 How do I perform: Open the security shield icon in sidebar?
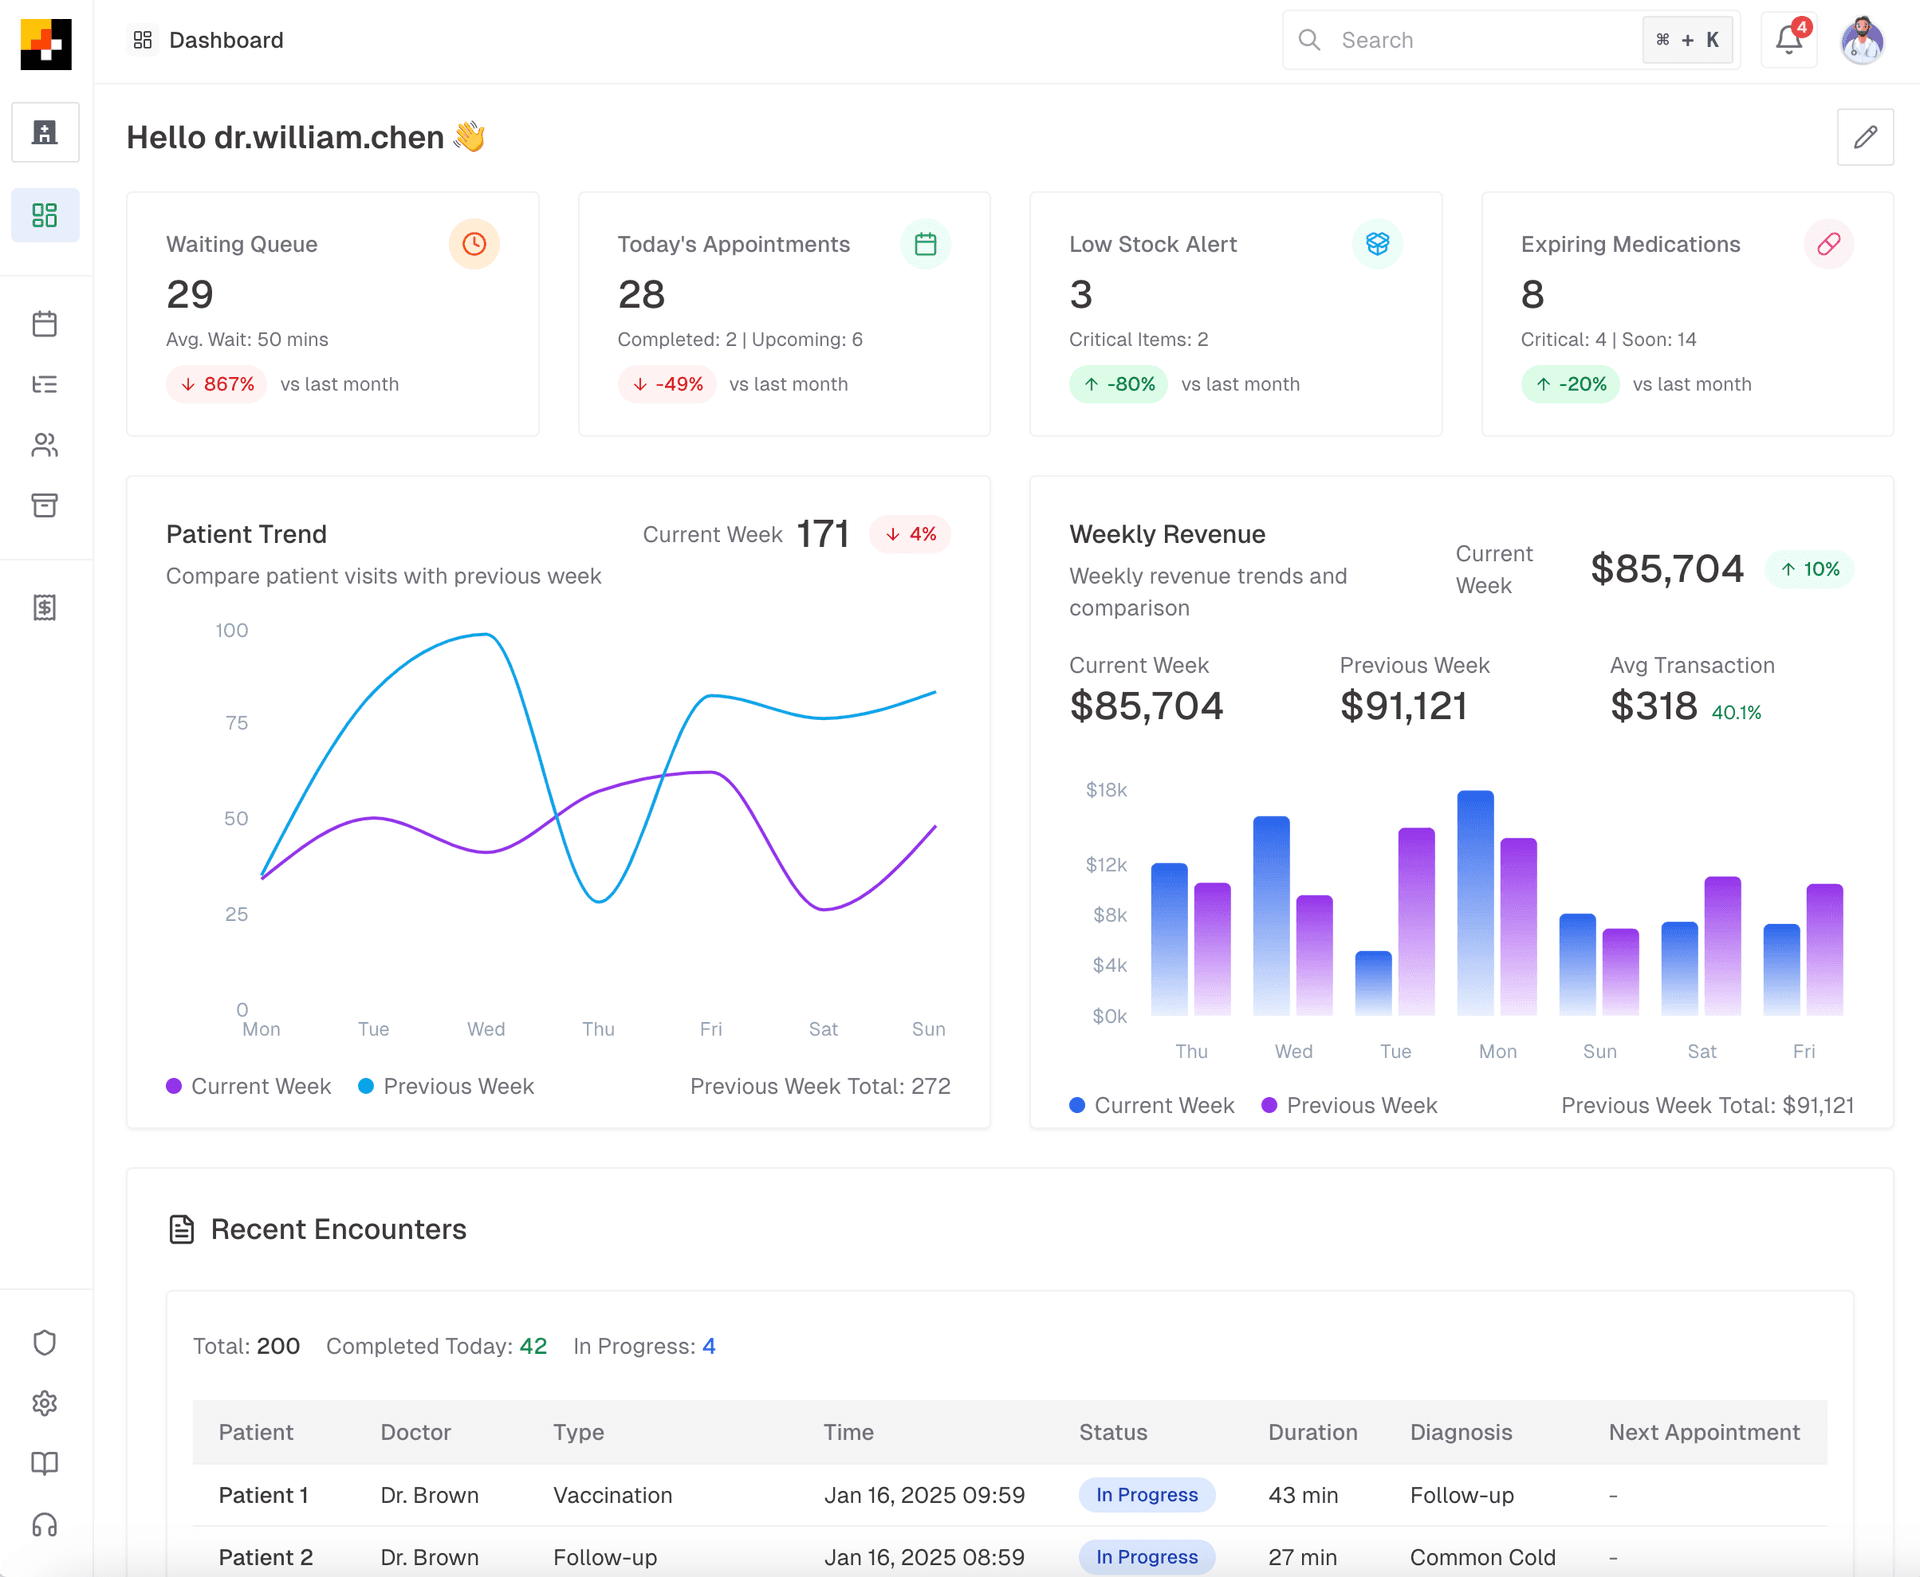coord(45,1342)
